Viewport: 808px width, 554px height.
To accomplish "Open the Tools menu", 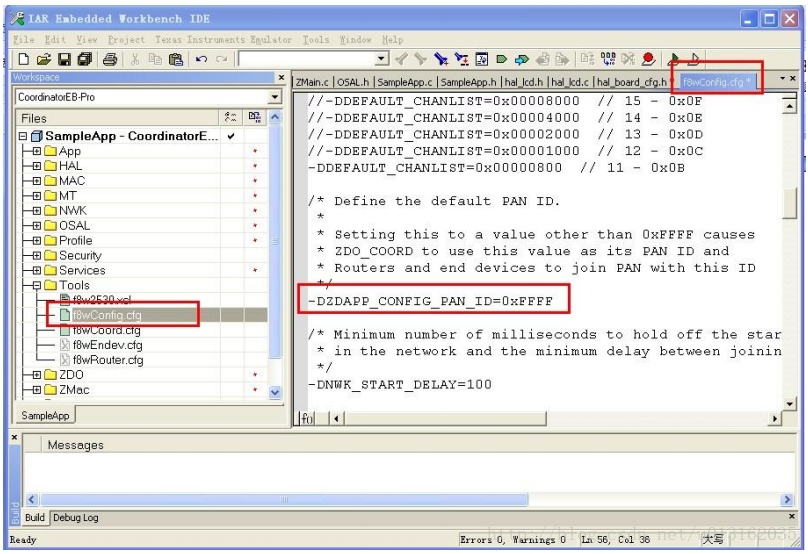I will (x=315, y=40).
